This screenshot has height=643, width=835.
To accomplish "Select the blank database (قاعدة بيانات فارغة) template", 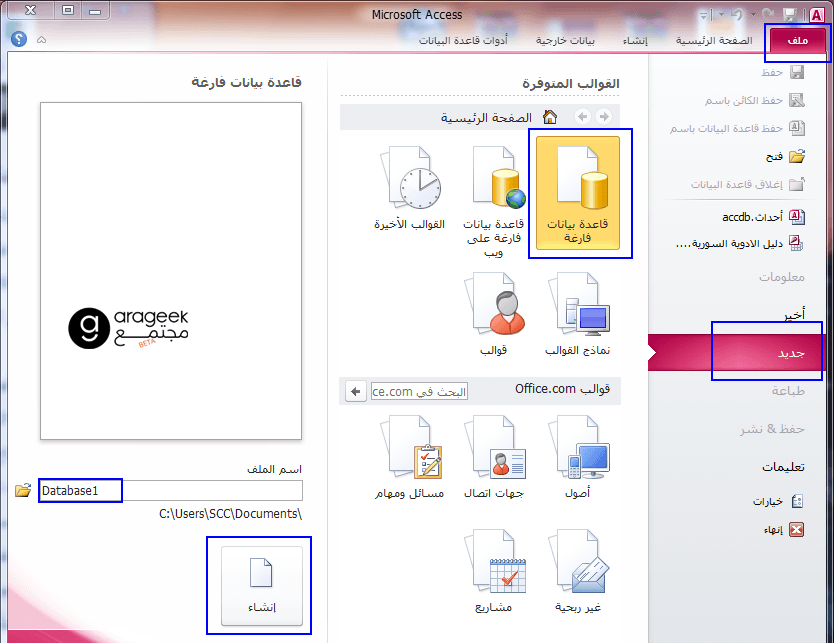I will 578,193.
